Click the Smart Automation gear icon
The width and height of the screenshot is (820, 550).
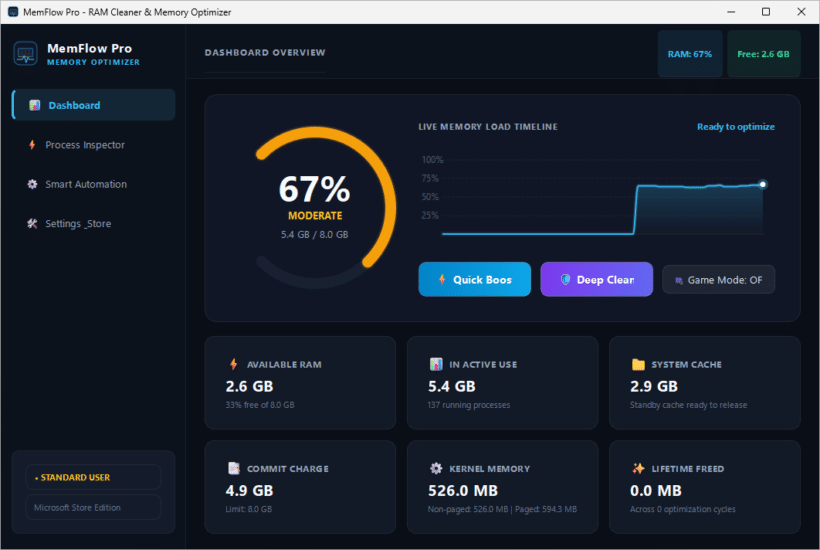[x=32, y=184]
